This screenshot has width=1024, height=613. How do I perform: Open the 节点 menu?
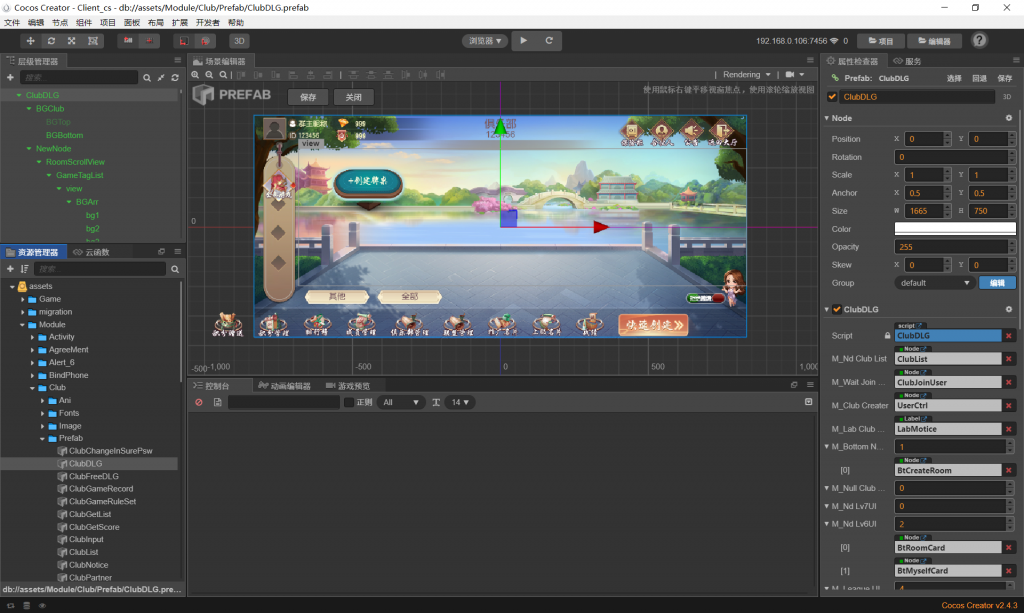pyautogui.click(x=60, y=22)
